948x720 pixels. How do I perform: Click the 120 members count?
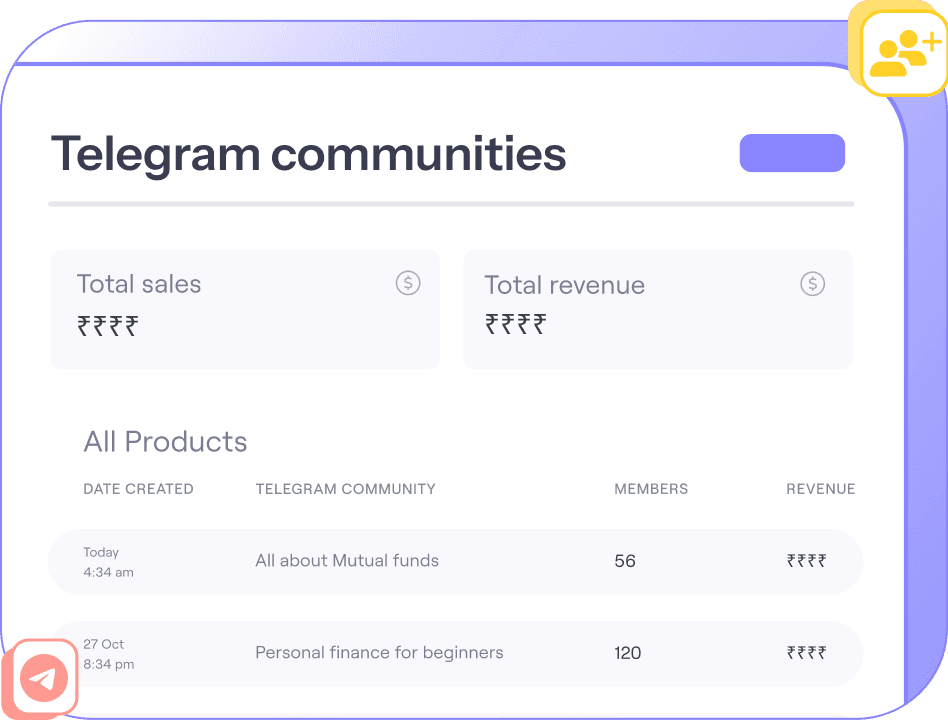pos(628,653)
